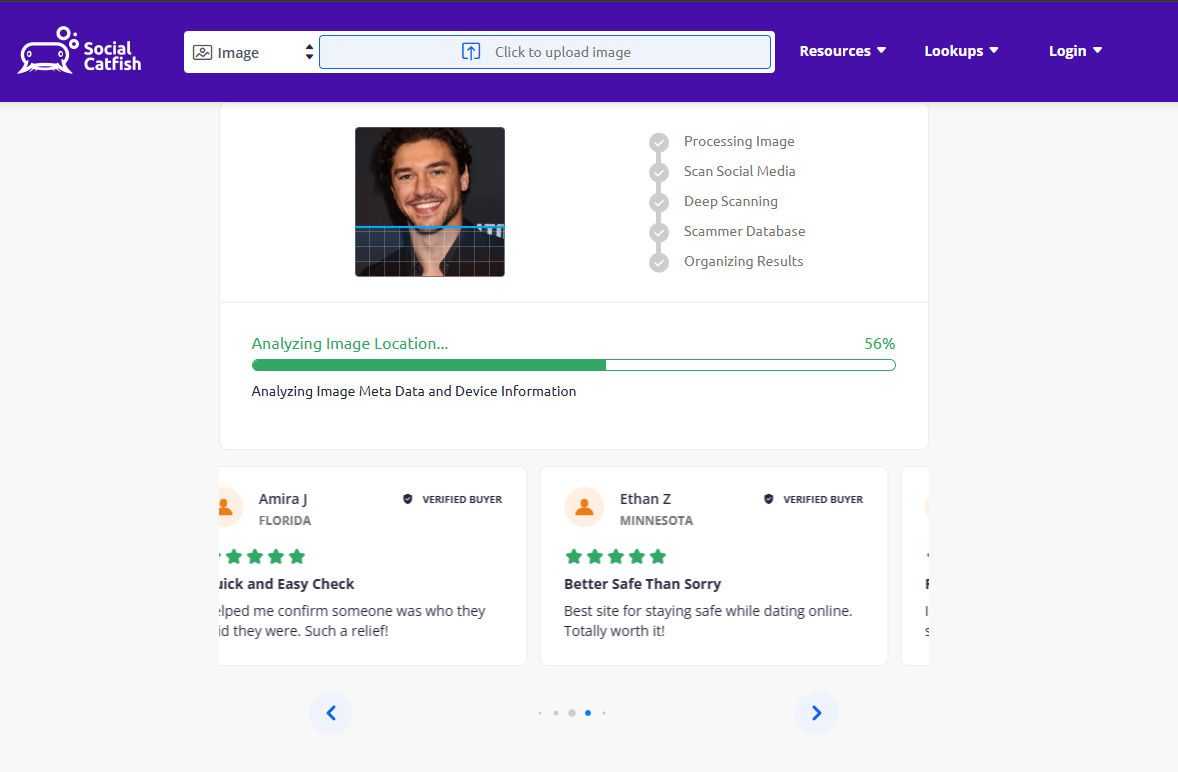This screenshot has width=1178, height=772.
Task: Click the Better Safe Than Sorry review title
Action: (642, 584)
